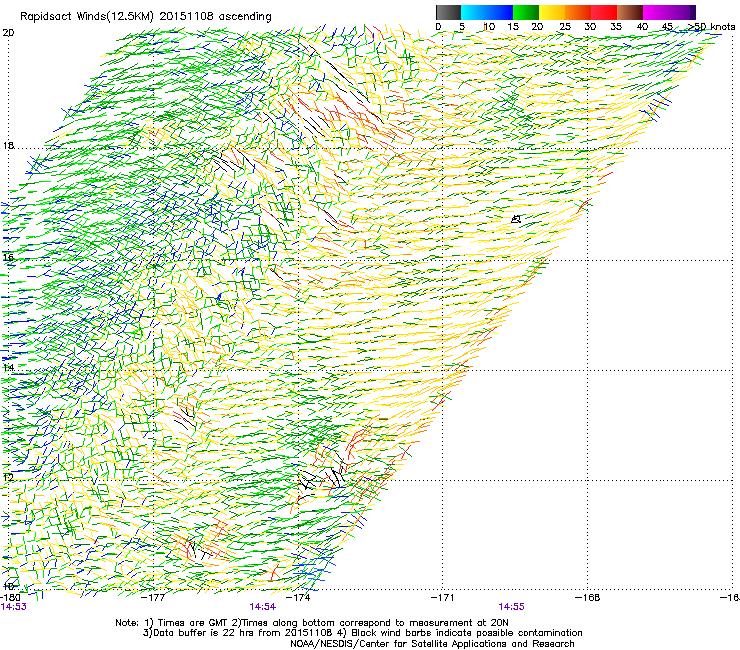740x650 pixels.
Task: Click the latitude label 18
Action: coord(8,145)
